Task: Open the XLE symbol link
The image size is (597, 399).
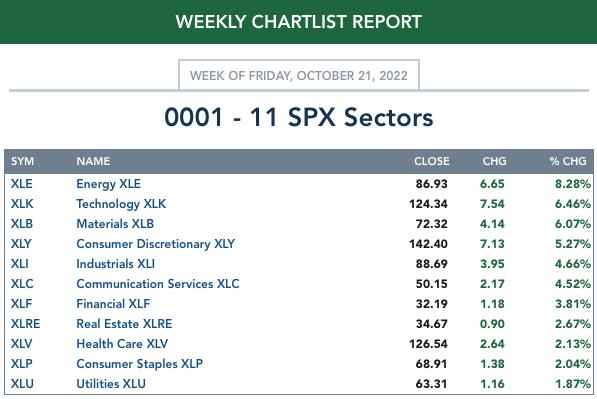Action: [x=22, y=184]
